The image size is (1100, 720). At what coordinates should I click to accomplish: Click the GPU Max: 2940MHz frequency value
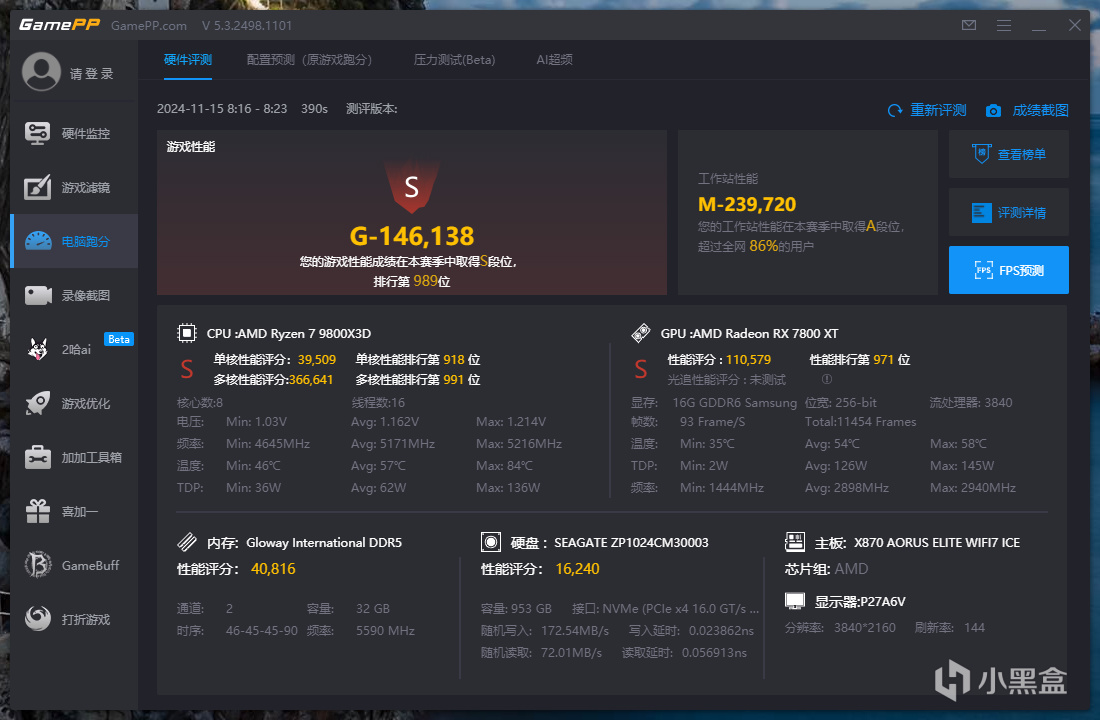point(972,487)
